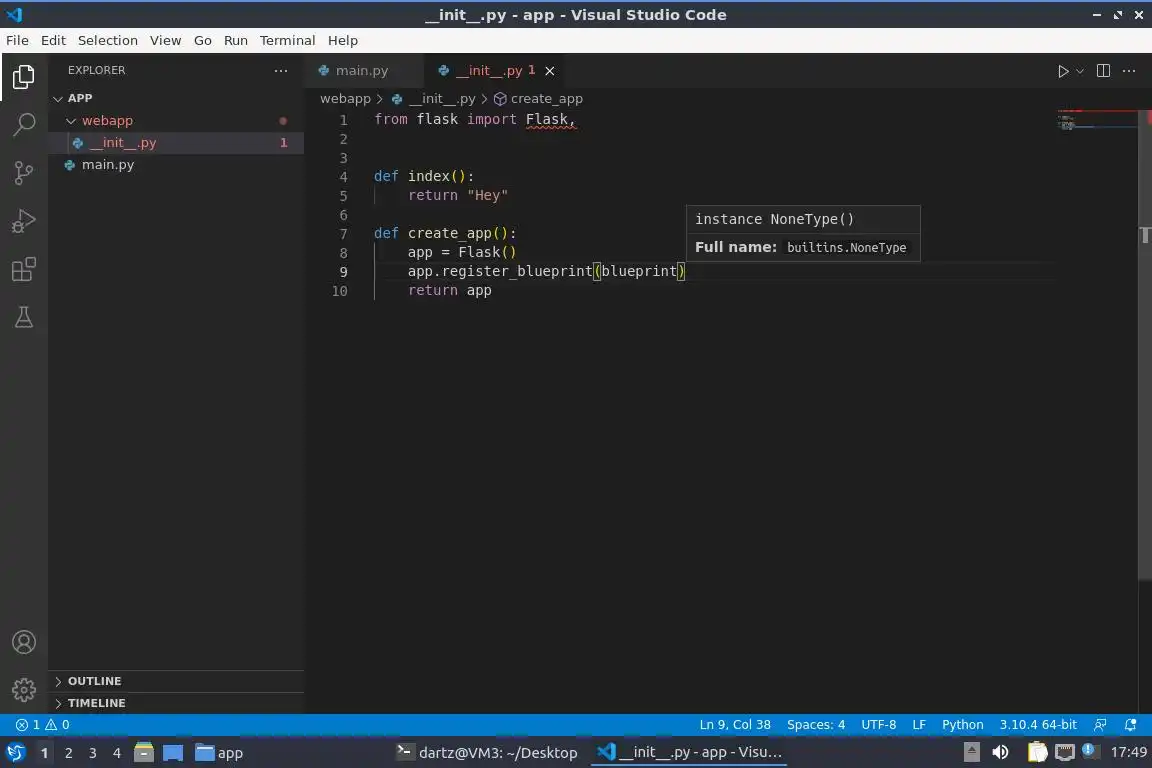Change language mode via Python
Screen dimensions: 1152x768
point(962,725)
